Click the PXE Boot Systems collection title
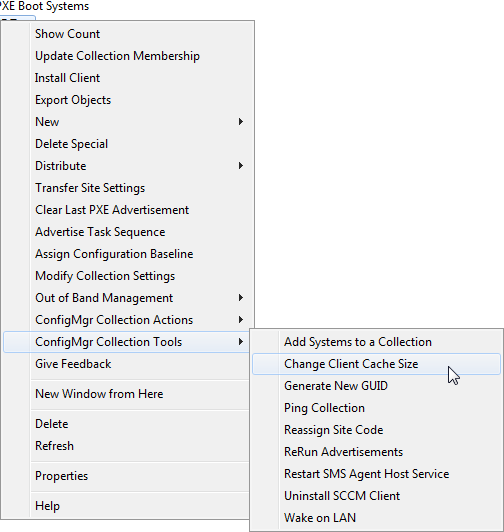Viewport: 504px width, 532px height. [44, 6]
